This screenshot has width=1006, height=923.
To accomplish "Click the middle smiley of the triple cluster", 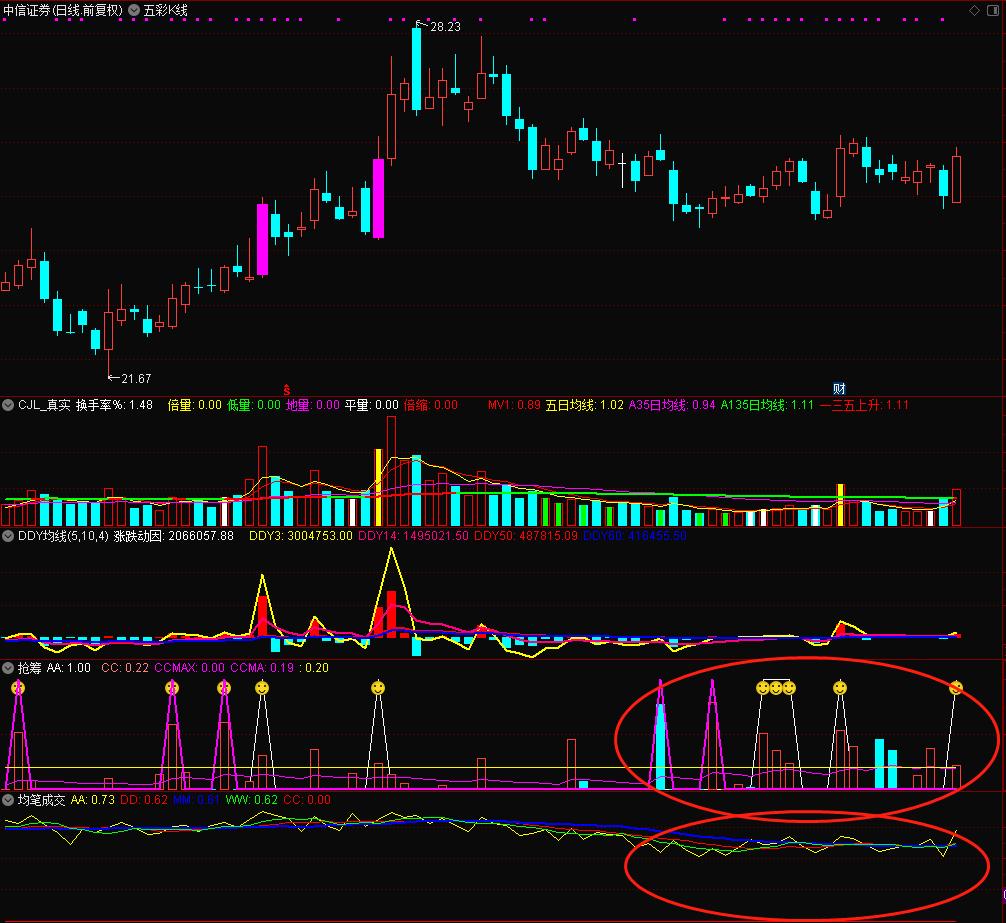I will pos(776,688).
